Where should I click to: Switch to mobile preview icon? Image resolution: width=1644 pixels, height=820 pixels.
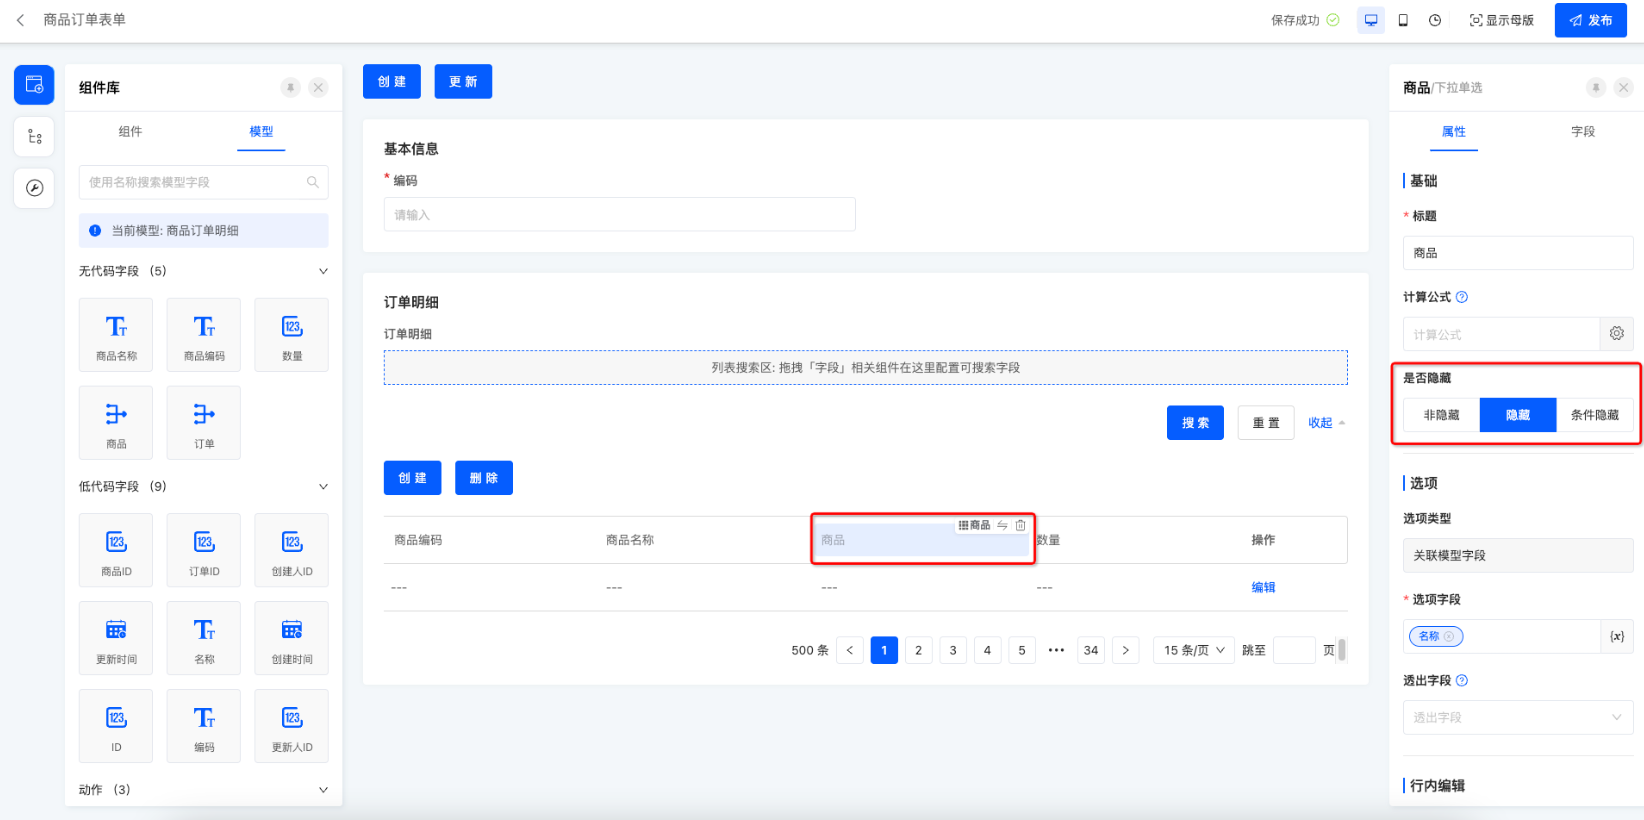[x=1403, y=20]
